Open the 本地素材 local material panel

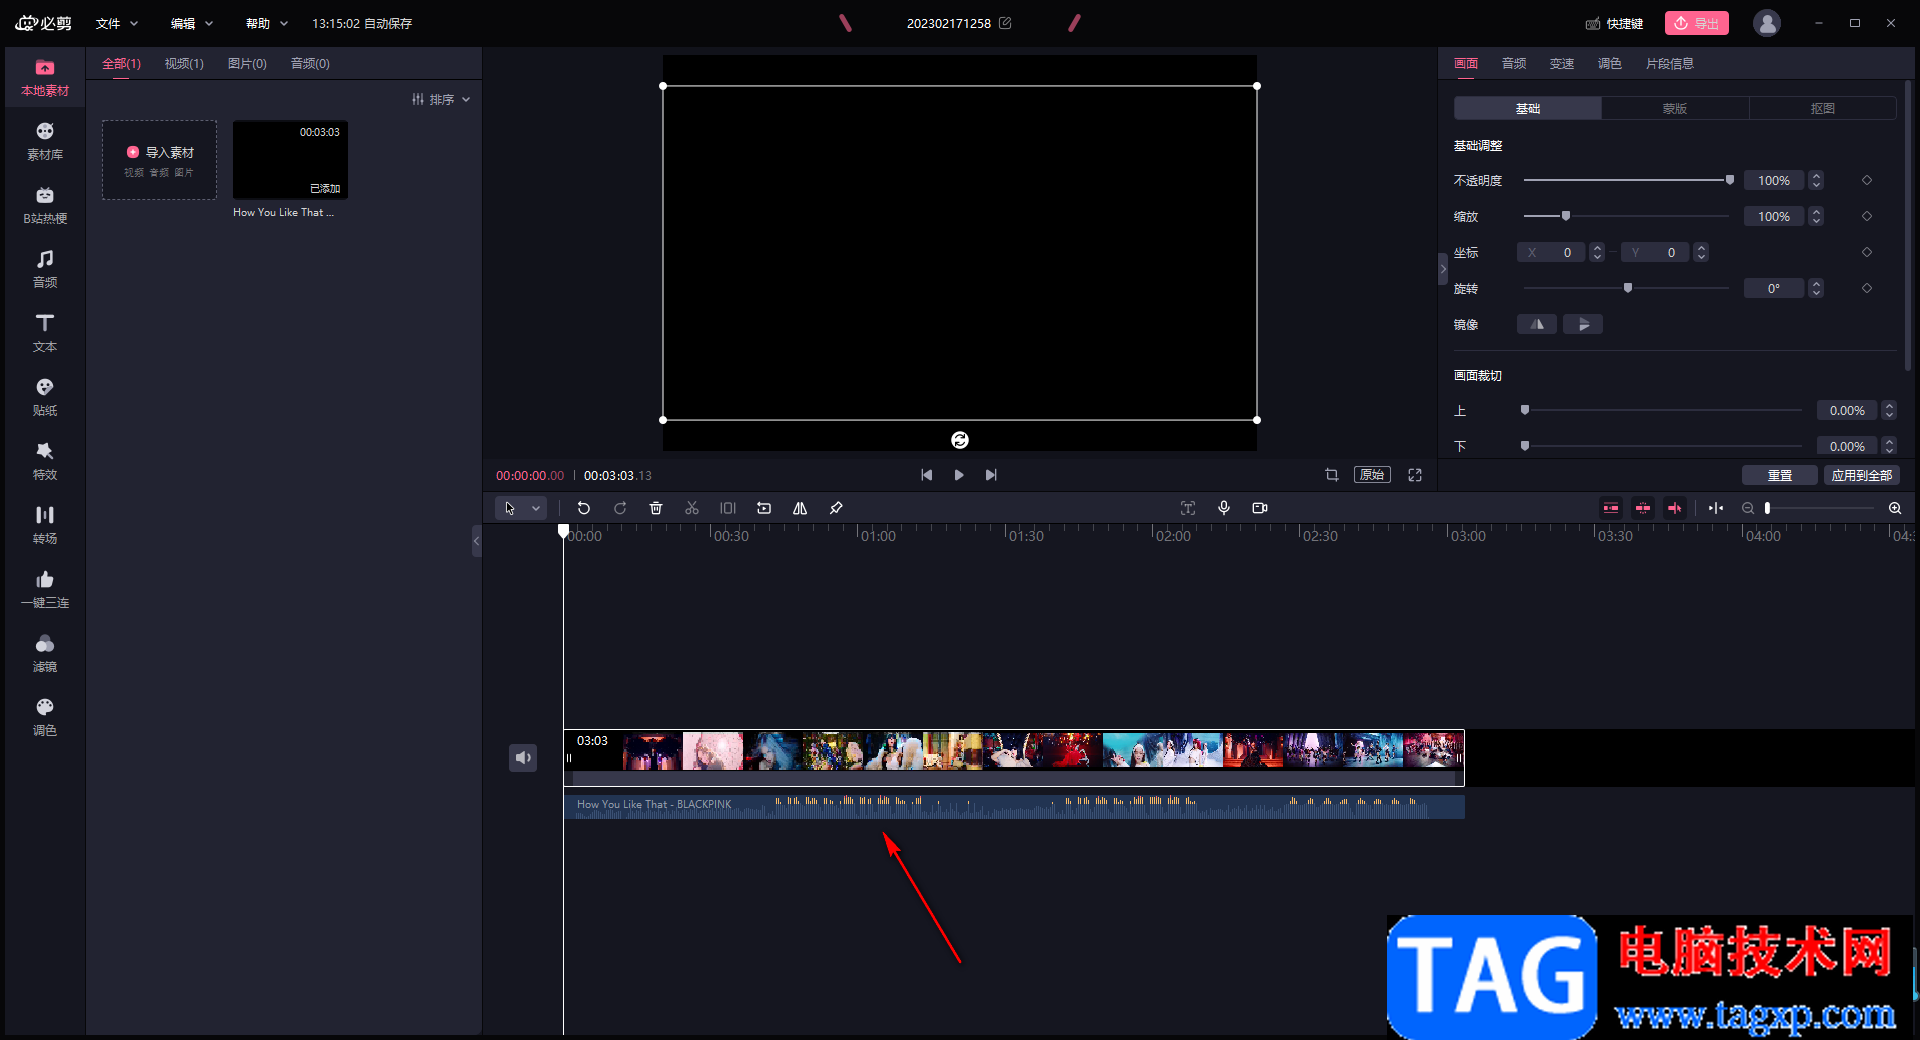pos(45,78)
